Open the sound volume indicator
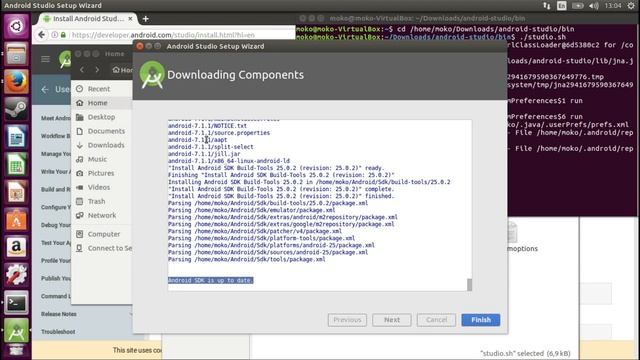Screen dimensions: 640x360 point(593,6)
